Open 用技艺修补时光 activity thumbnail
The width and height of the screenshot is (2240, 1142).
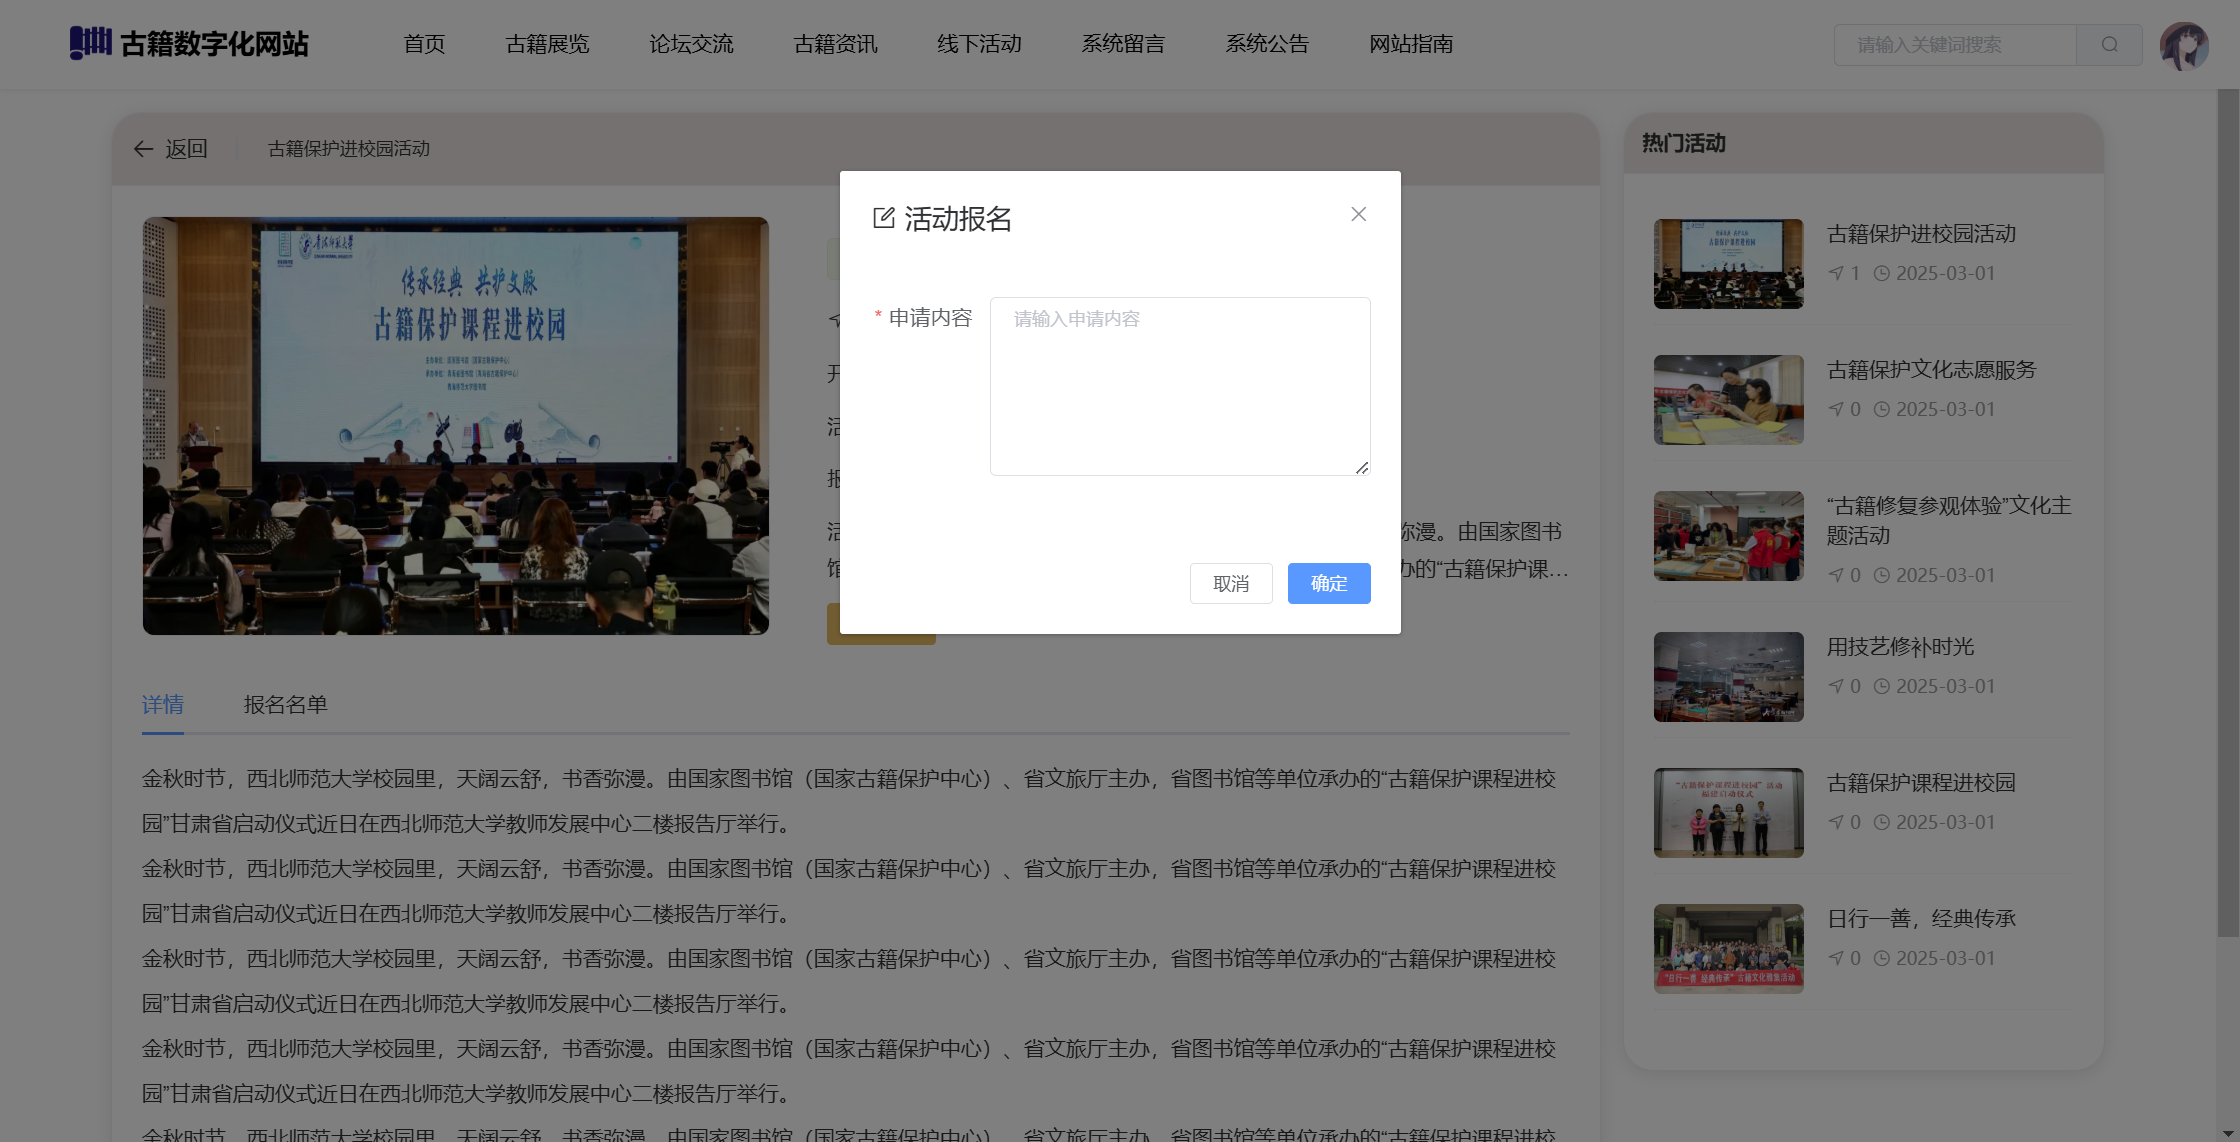pos(1728,677)
